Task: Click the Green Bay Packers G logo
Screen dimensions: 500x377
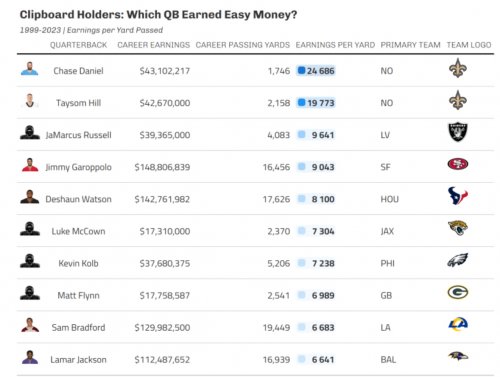Action: [458, 292]
